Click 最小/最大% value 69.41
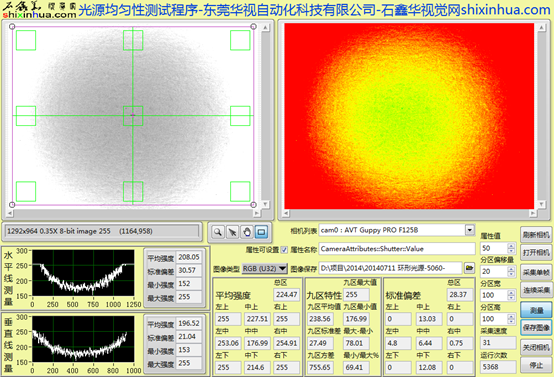 [356, 367]
